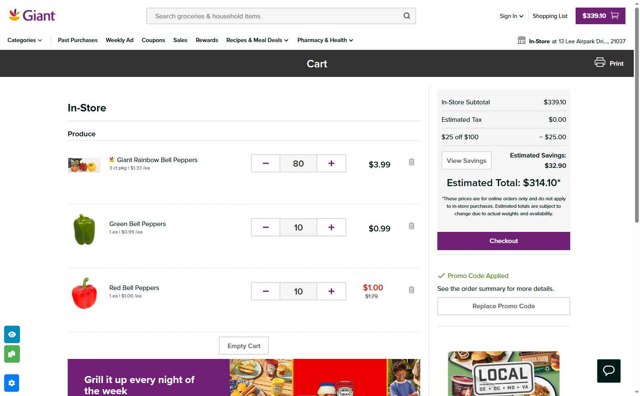Open Past Purchases
The image size is (640, 396).
pos(78,40)
